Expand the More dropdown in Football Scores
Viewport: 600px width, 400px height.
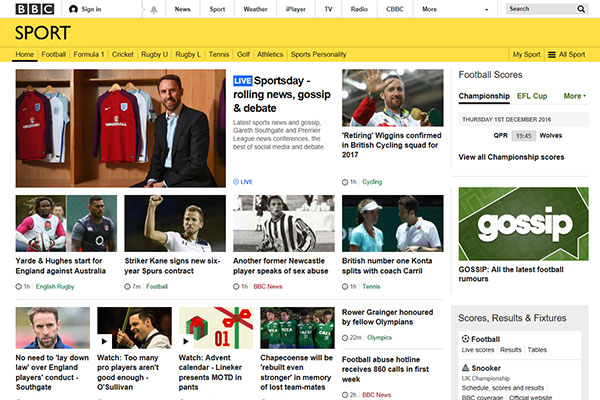(x=574, y=96)
